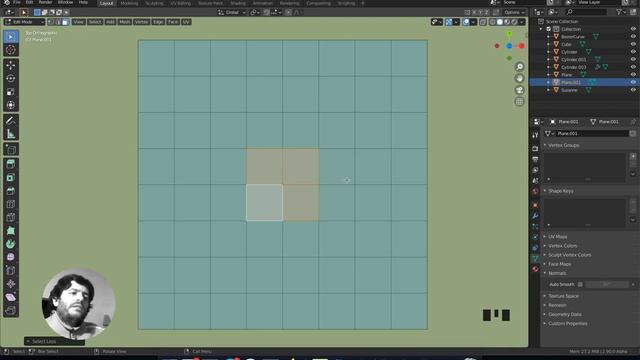
Task: Click the outliner search field
Action: 586,12
